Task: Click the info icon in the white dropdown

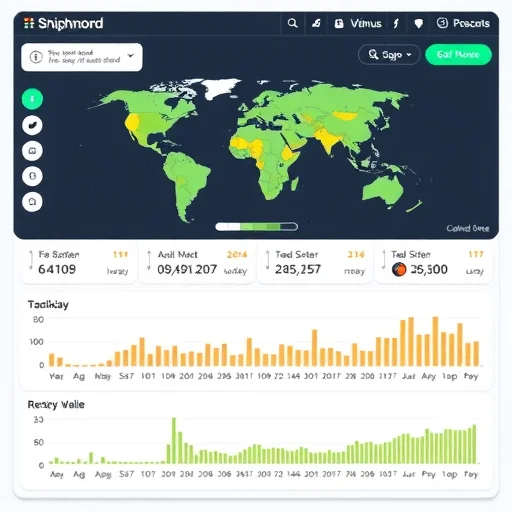Action: (x=36, y=57)
